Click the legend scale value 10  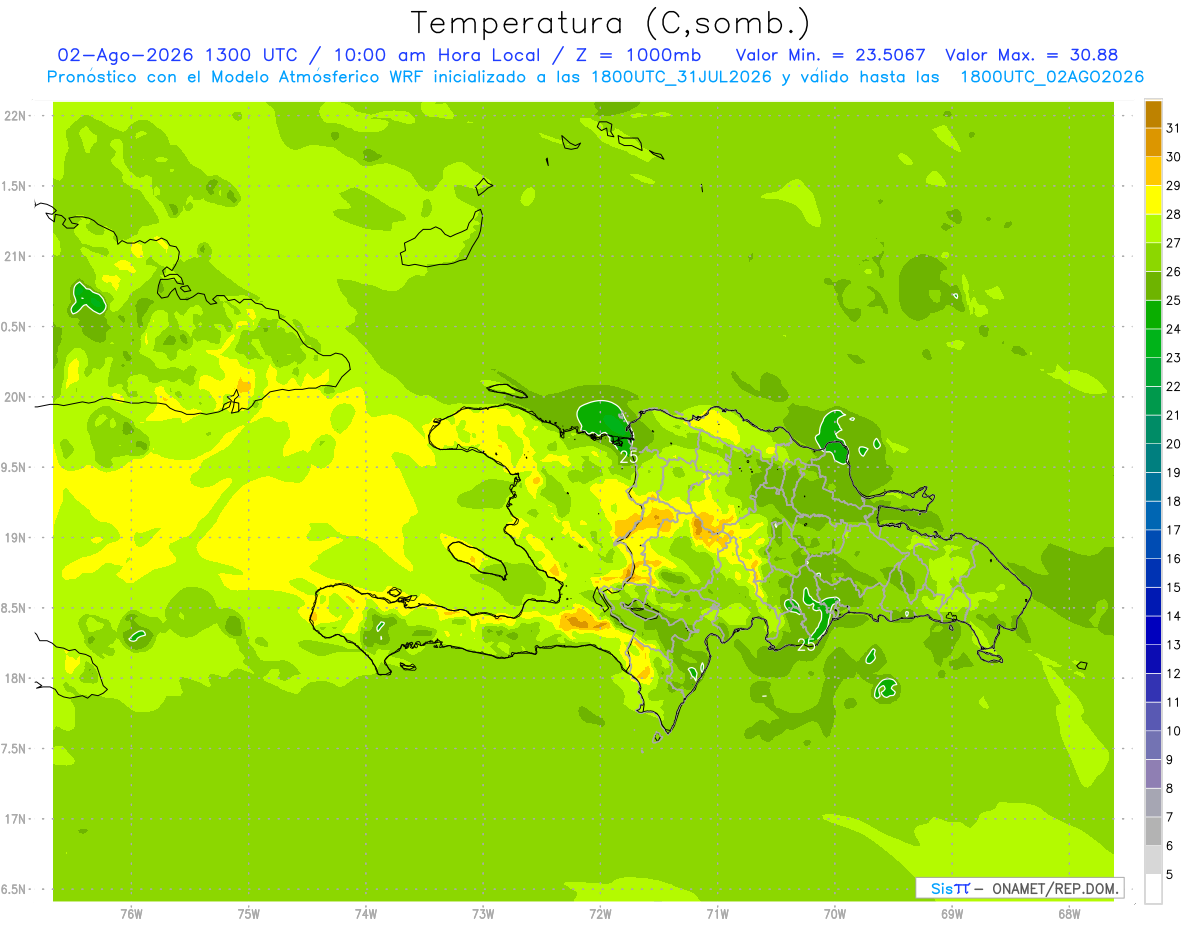(x=1174, y=731)
